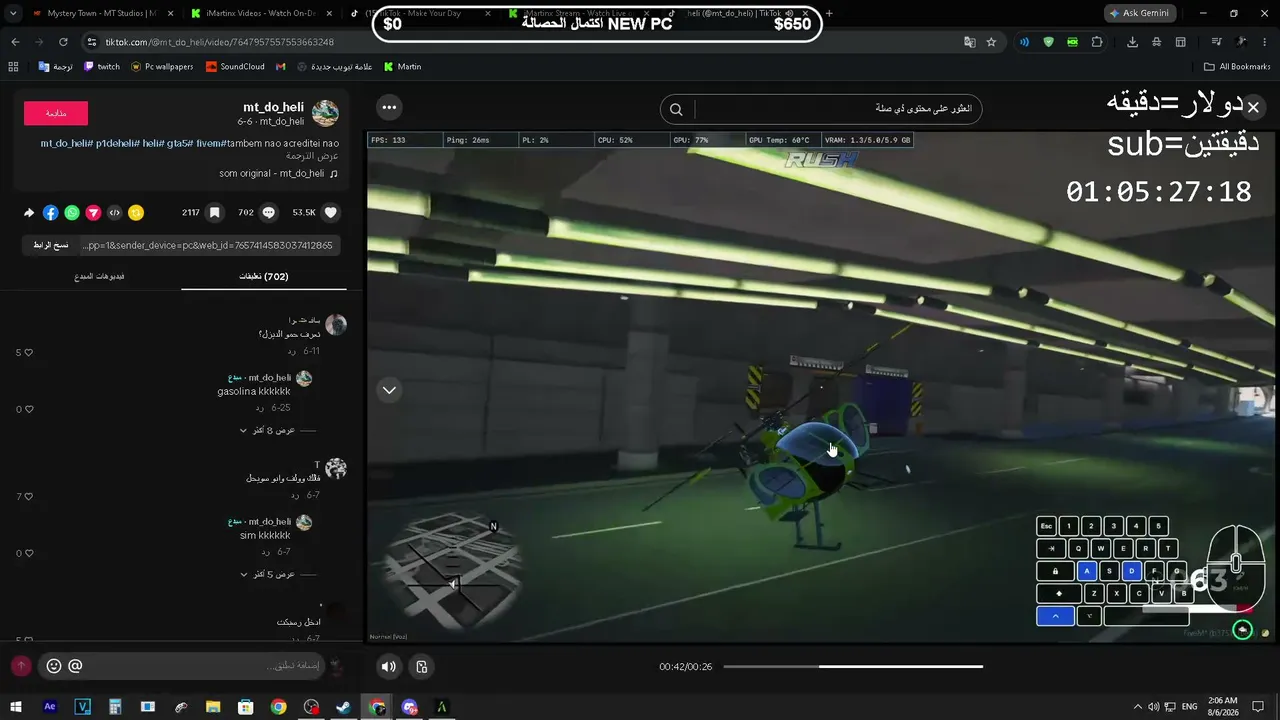Switch to the creator videos tab
Image resolution: width=1280 pixels, height=720 pixels.
click(x=99, y=276)
